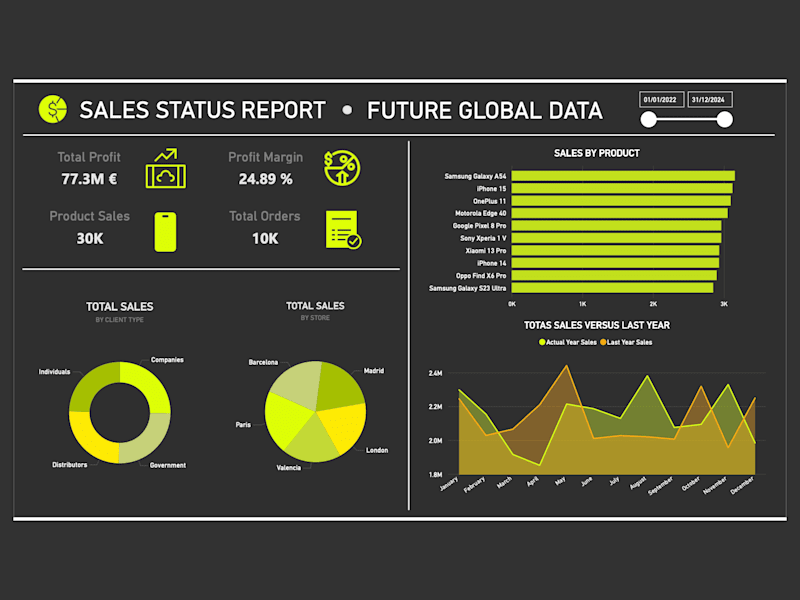Screen dimensions: 800x600
Task: Click the 2.4M y-axis label
Action: click(x=435, y=373)
